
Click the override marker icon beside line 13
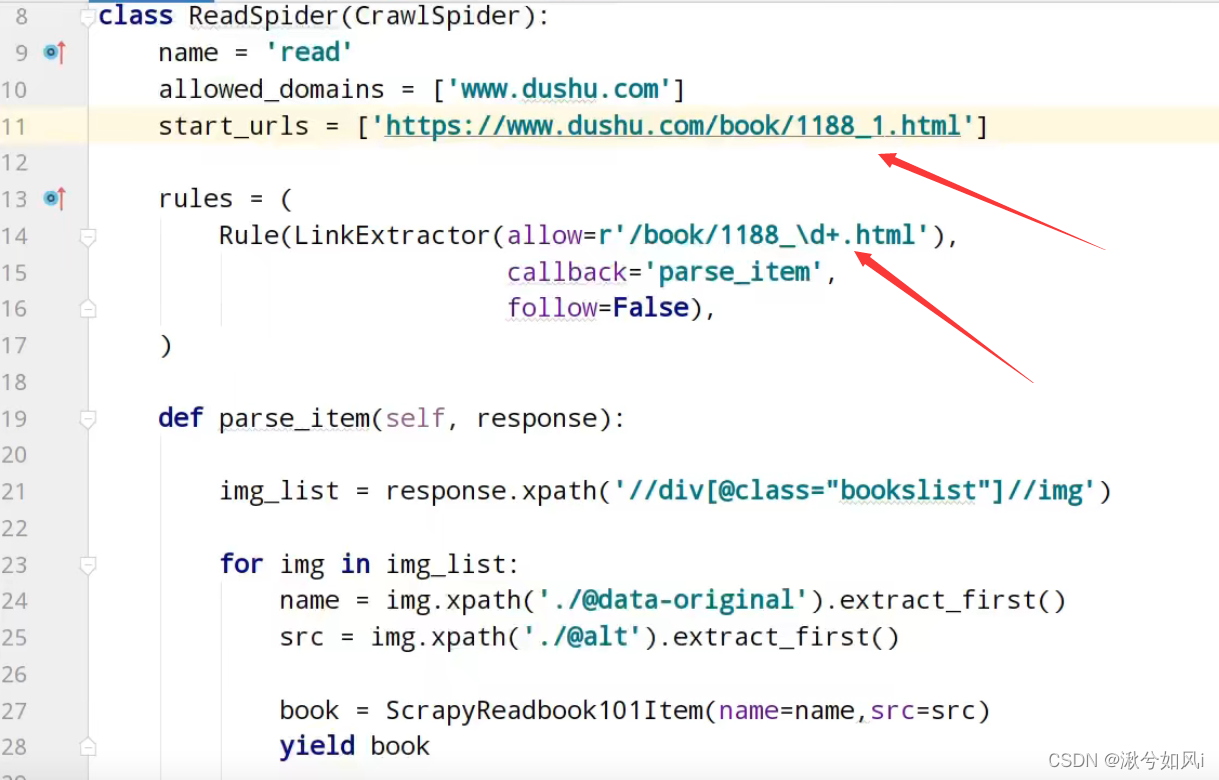click(54, 199)
